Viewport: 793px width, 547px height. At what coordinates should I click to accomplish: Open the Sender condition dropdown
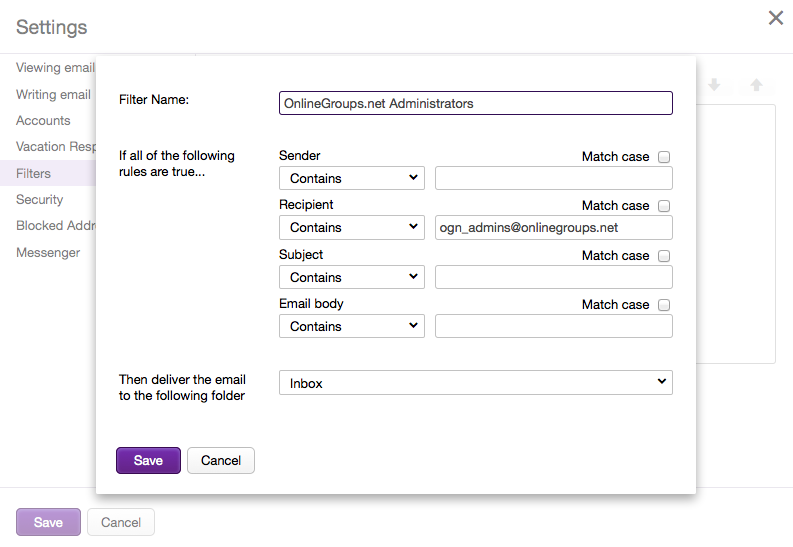351,178
